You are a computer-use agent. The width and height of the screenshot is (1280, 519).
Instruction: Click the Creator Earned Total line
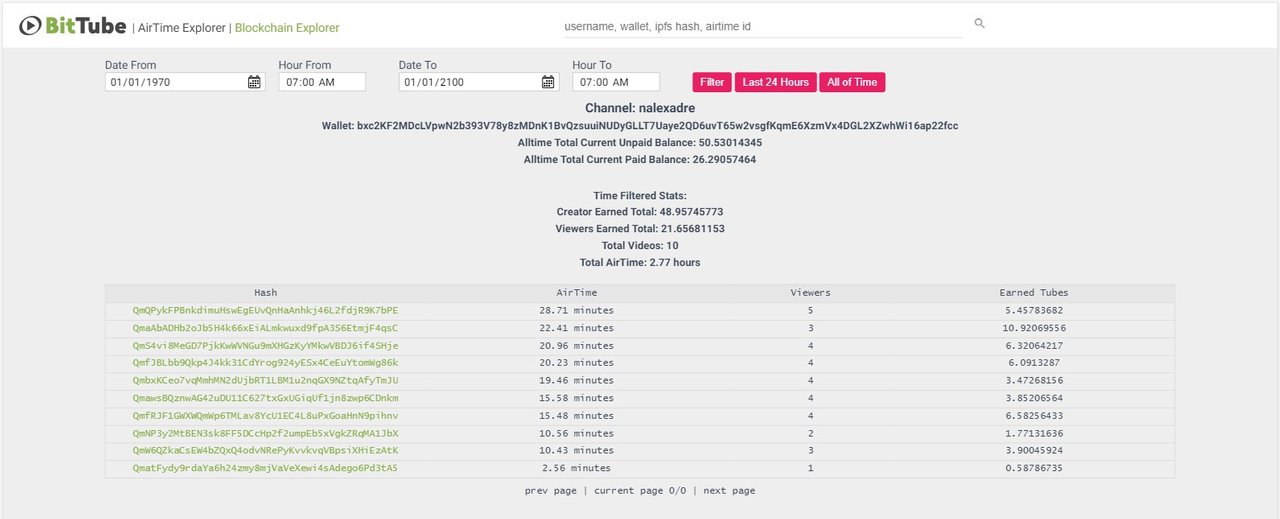[x=640, y=212]
